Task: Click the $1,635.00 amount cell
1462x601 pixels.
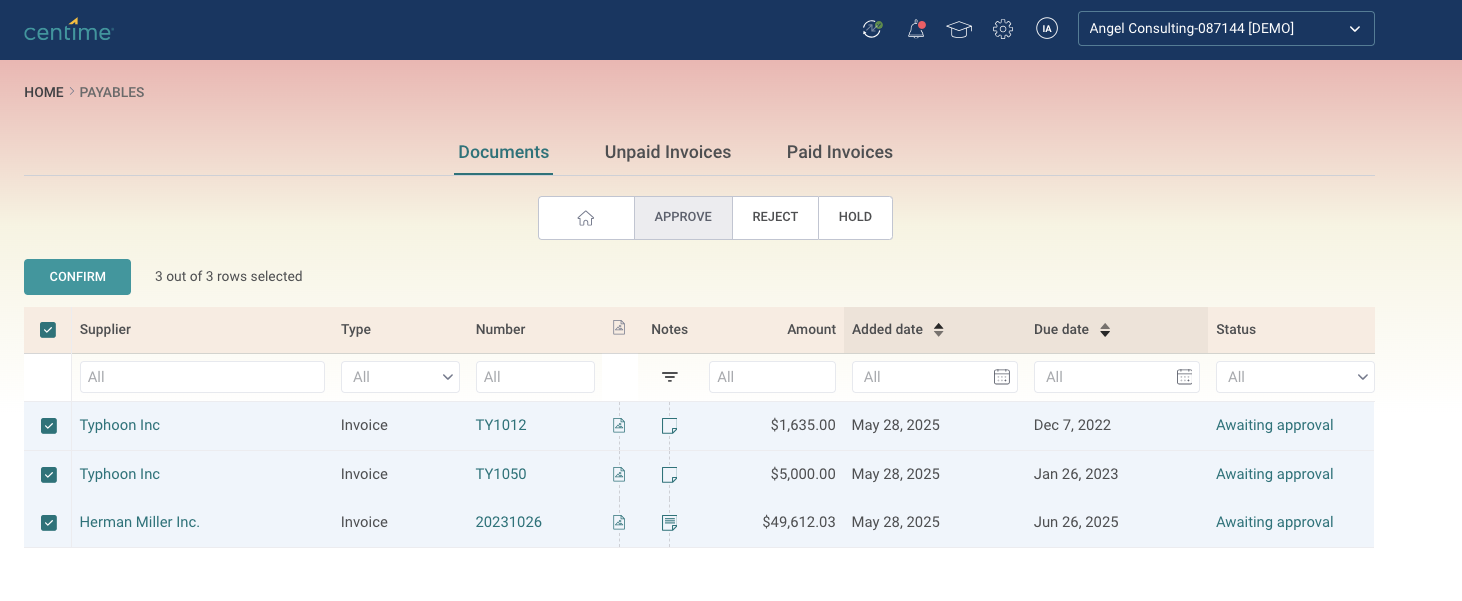Action: 803,425
